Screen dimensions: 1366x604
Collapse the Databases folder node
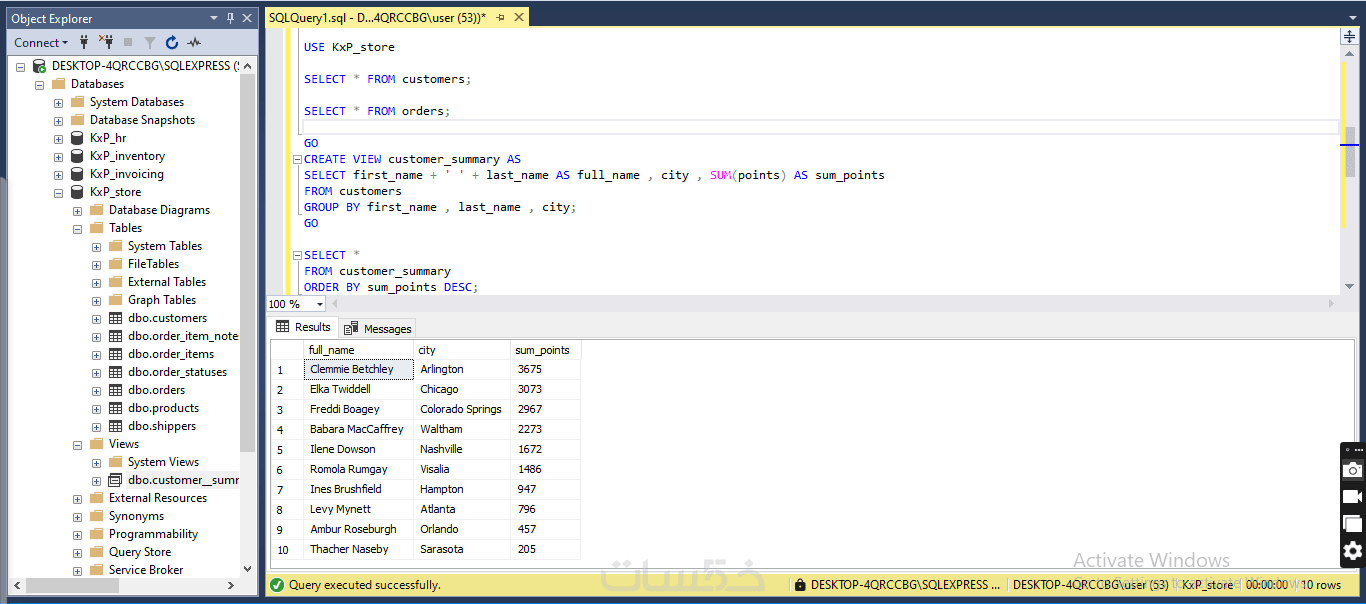(39, 84)
